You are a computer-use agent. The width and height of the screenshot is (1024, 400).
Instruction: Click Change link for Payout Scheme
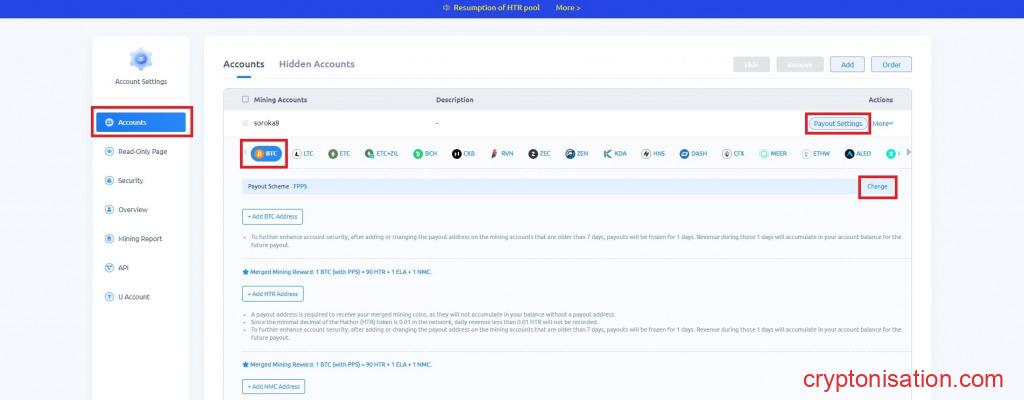876,187
